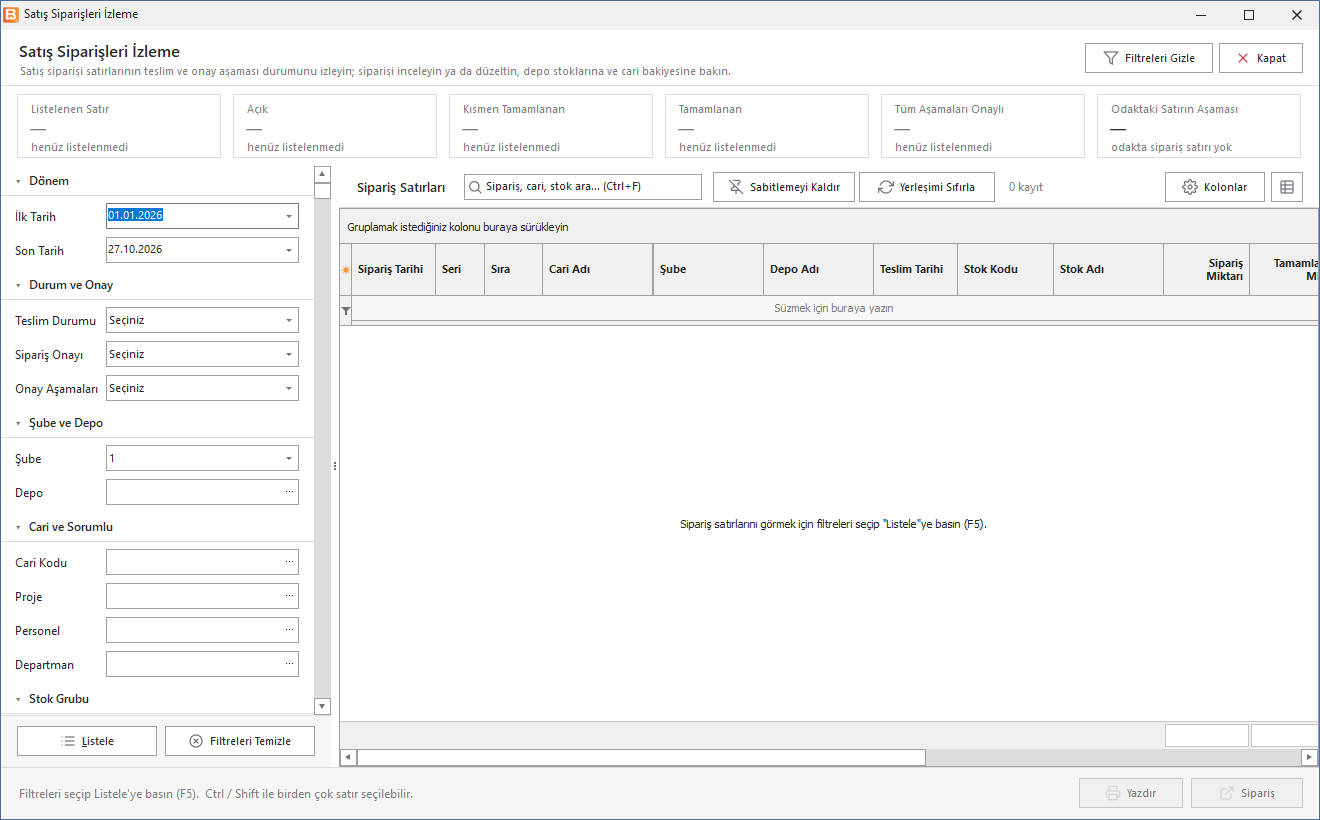Expand the Stok Grubu section
Screen dimensions: 1320x820
[x=19, y=699]
